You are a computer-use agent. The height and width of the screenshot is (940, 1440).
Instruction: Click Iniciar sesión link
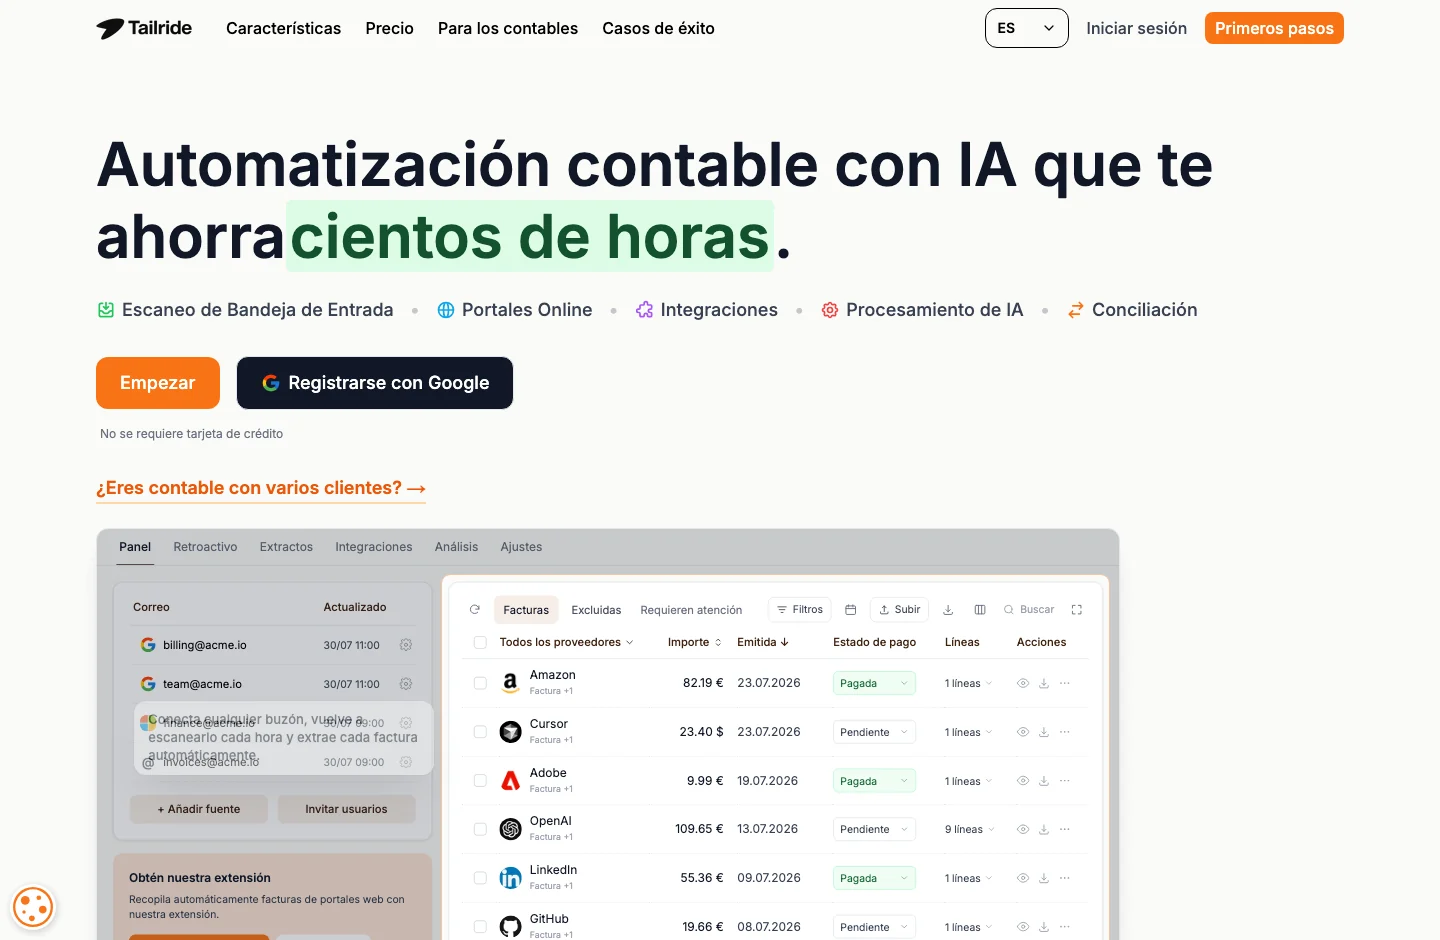1137,28
